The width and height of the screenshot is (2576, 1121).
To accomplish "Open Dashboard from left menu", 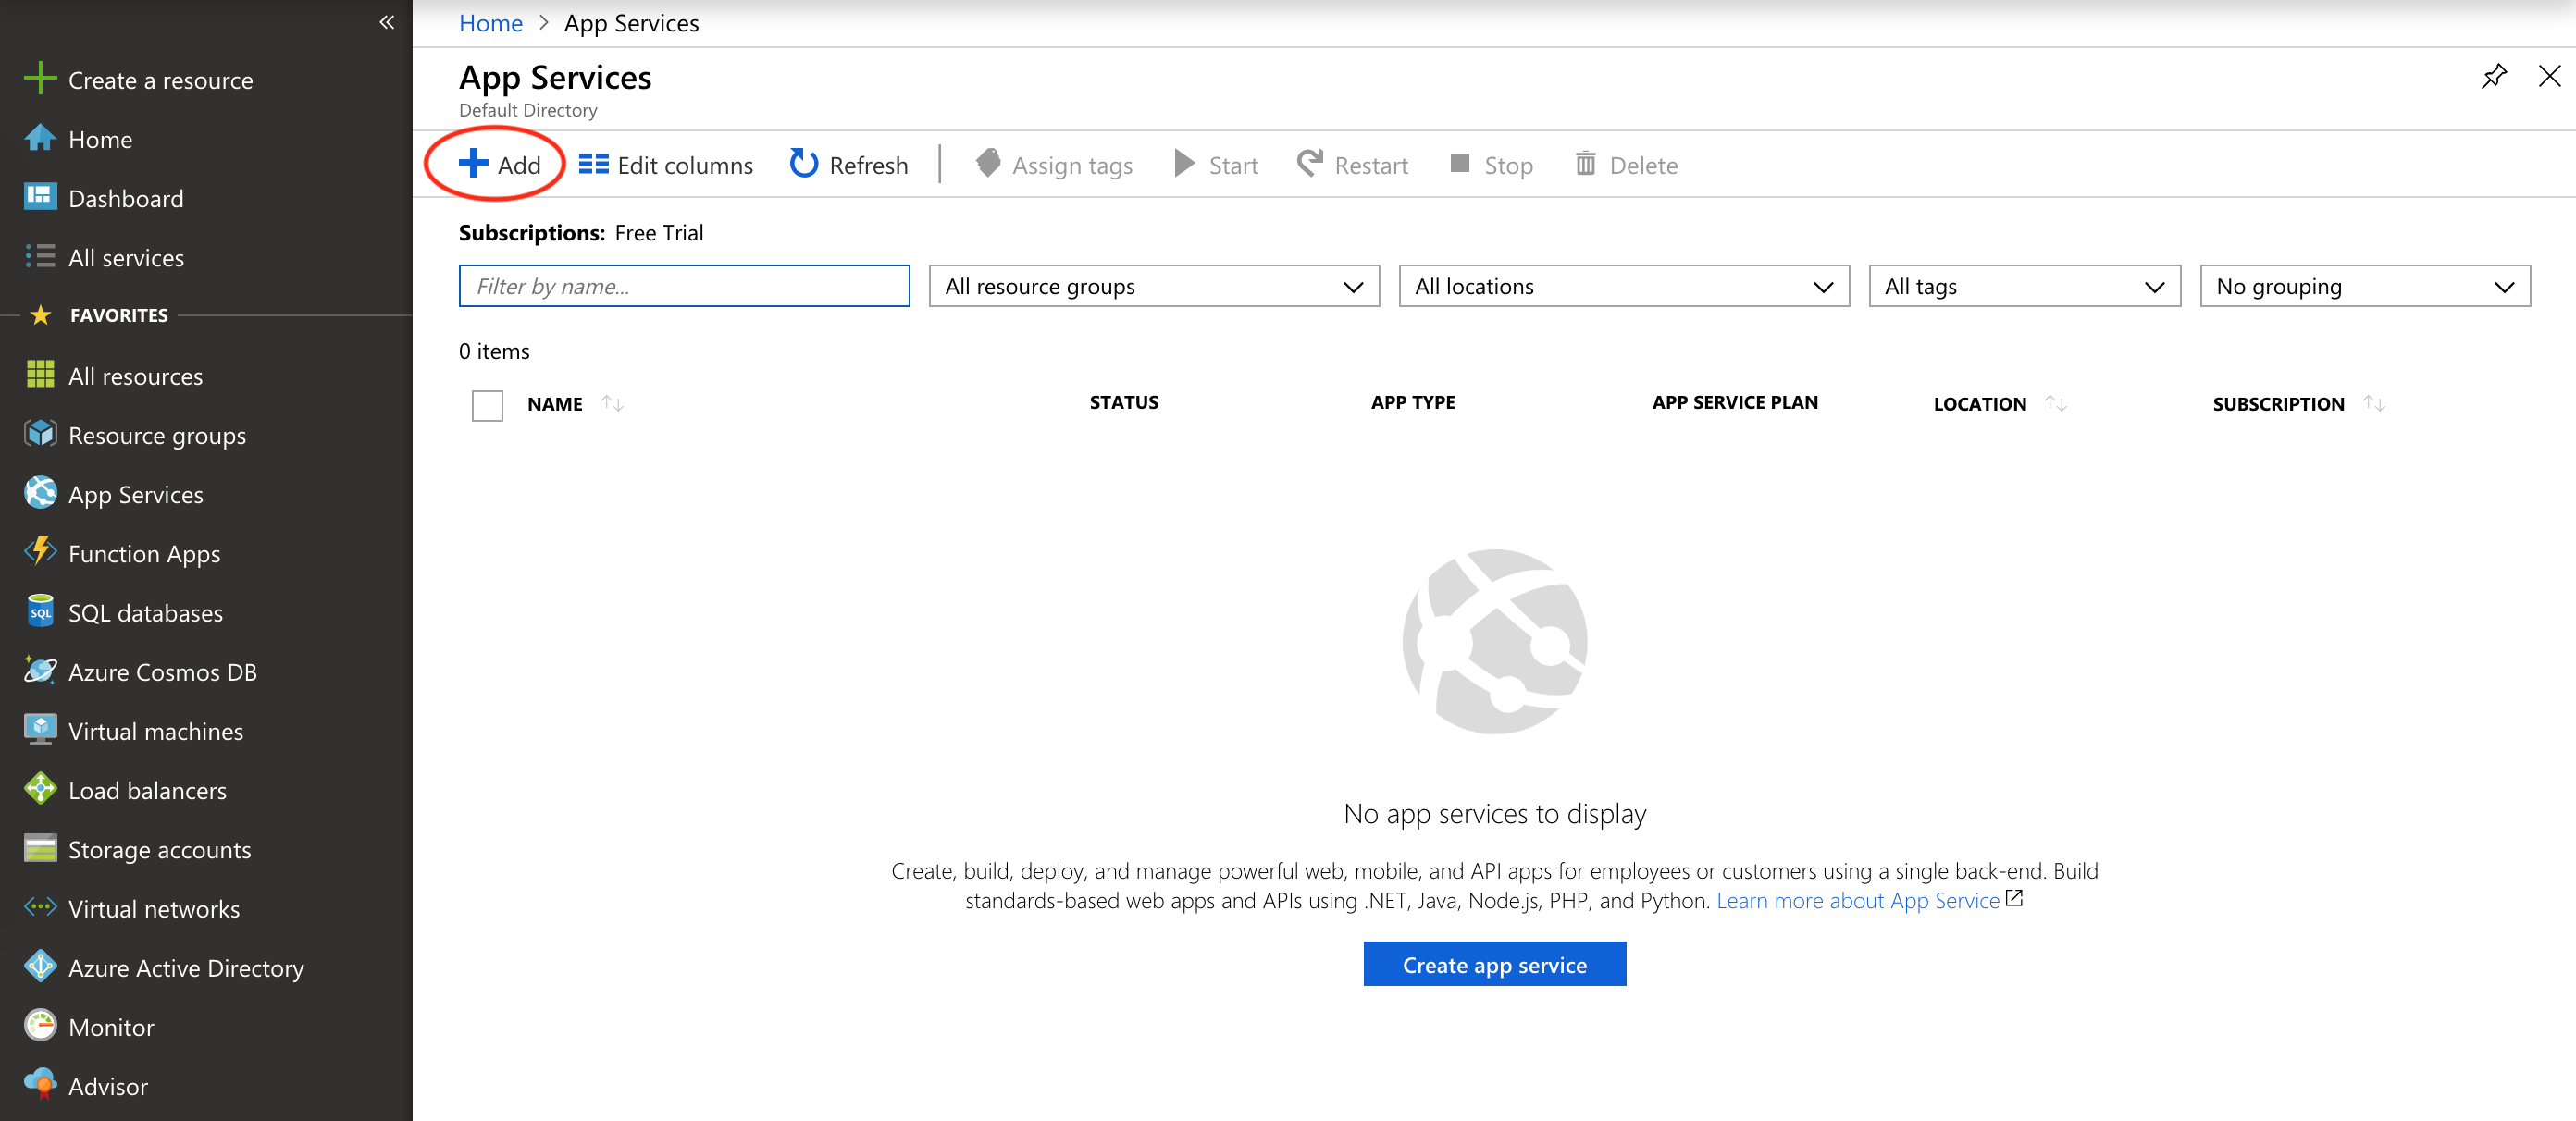I will pyautogui.click(x=126, y=198).
